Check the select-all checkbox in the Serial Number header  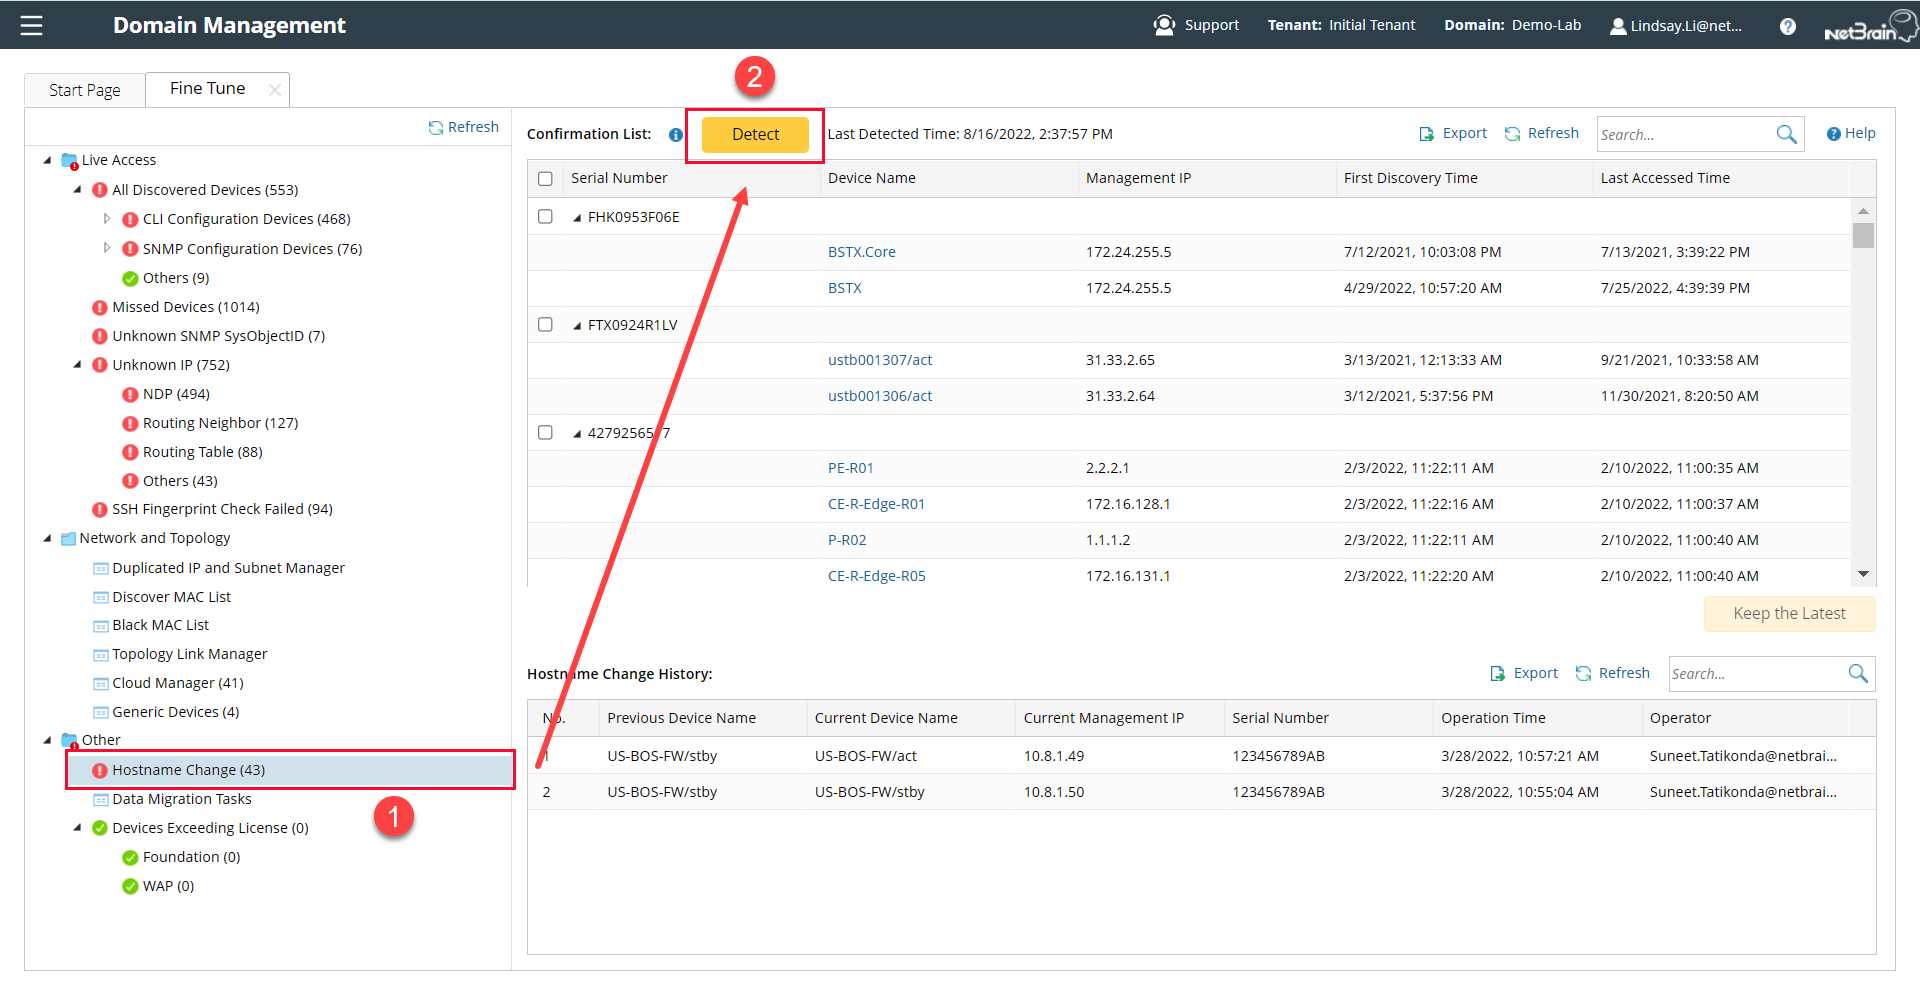pyautogui.click(x=545, y=178)
